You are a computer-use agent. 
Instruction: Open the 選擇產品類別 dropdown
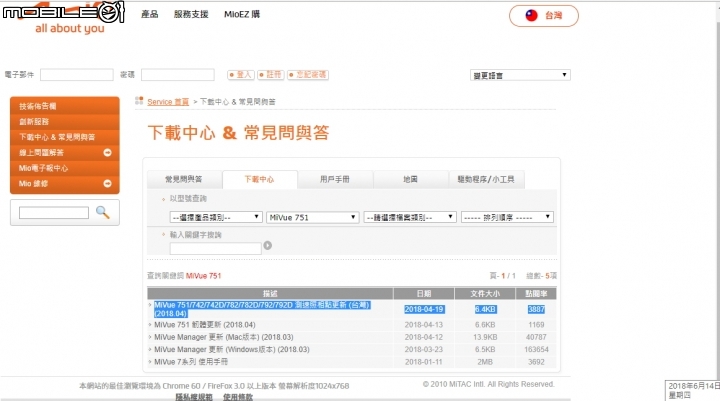pos(216,217)
